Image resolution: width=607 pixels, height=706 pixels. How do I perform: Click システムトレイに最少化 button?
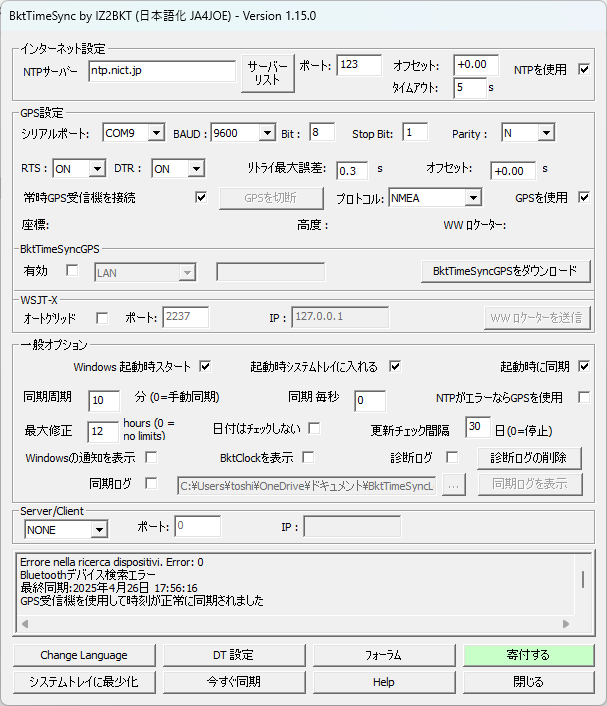[x=84, y=682]
